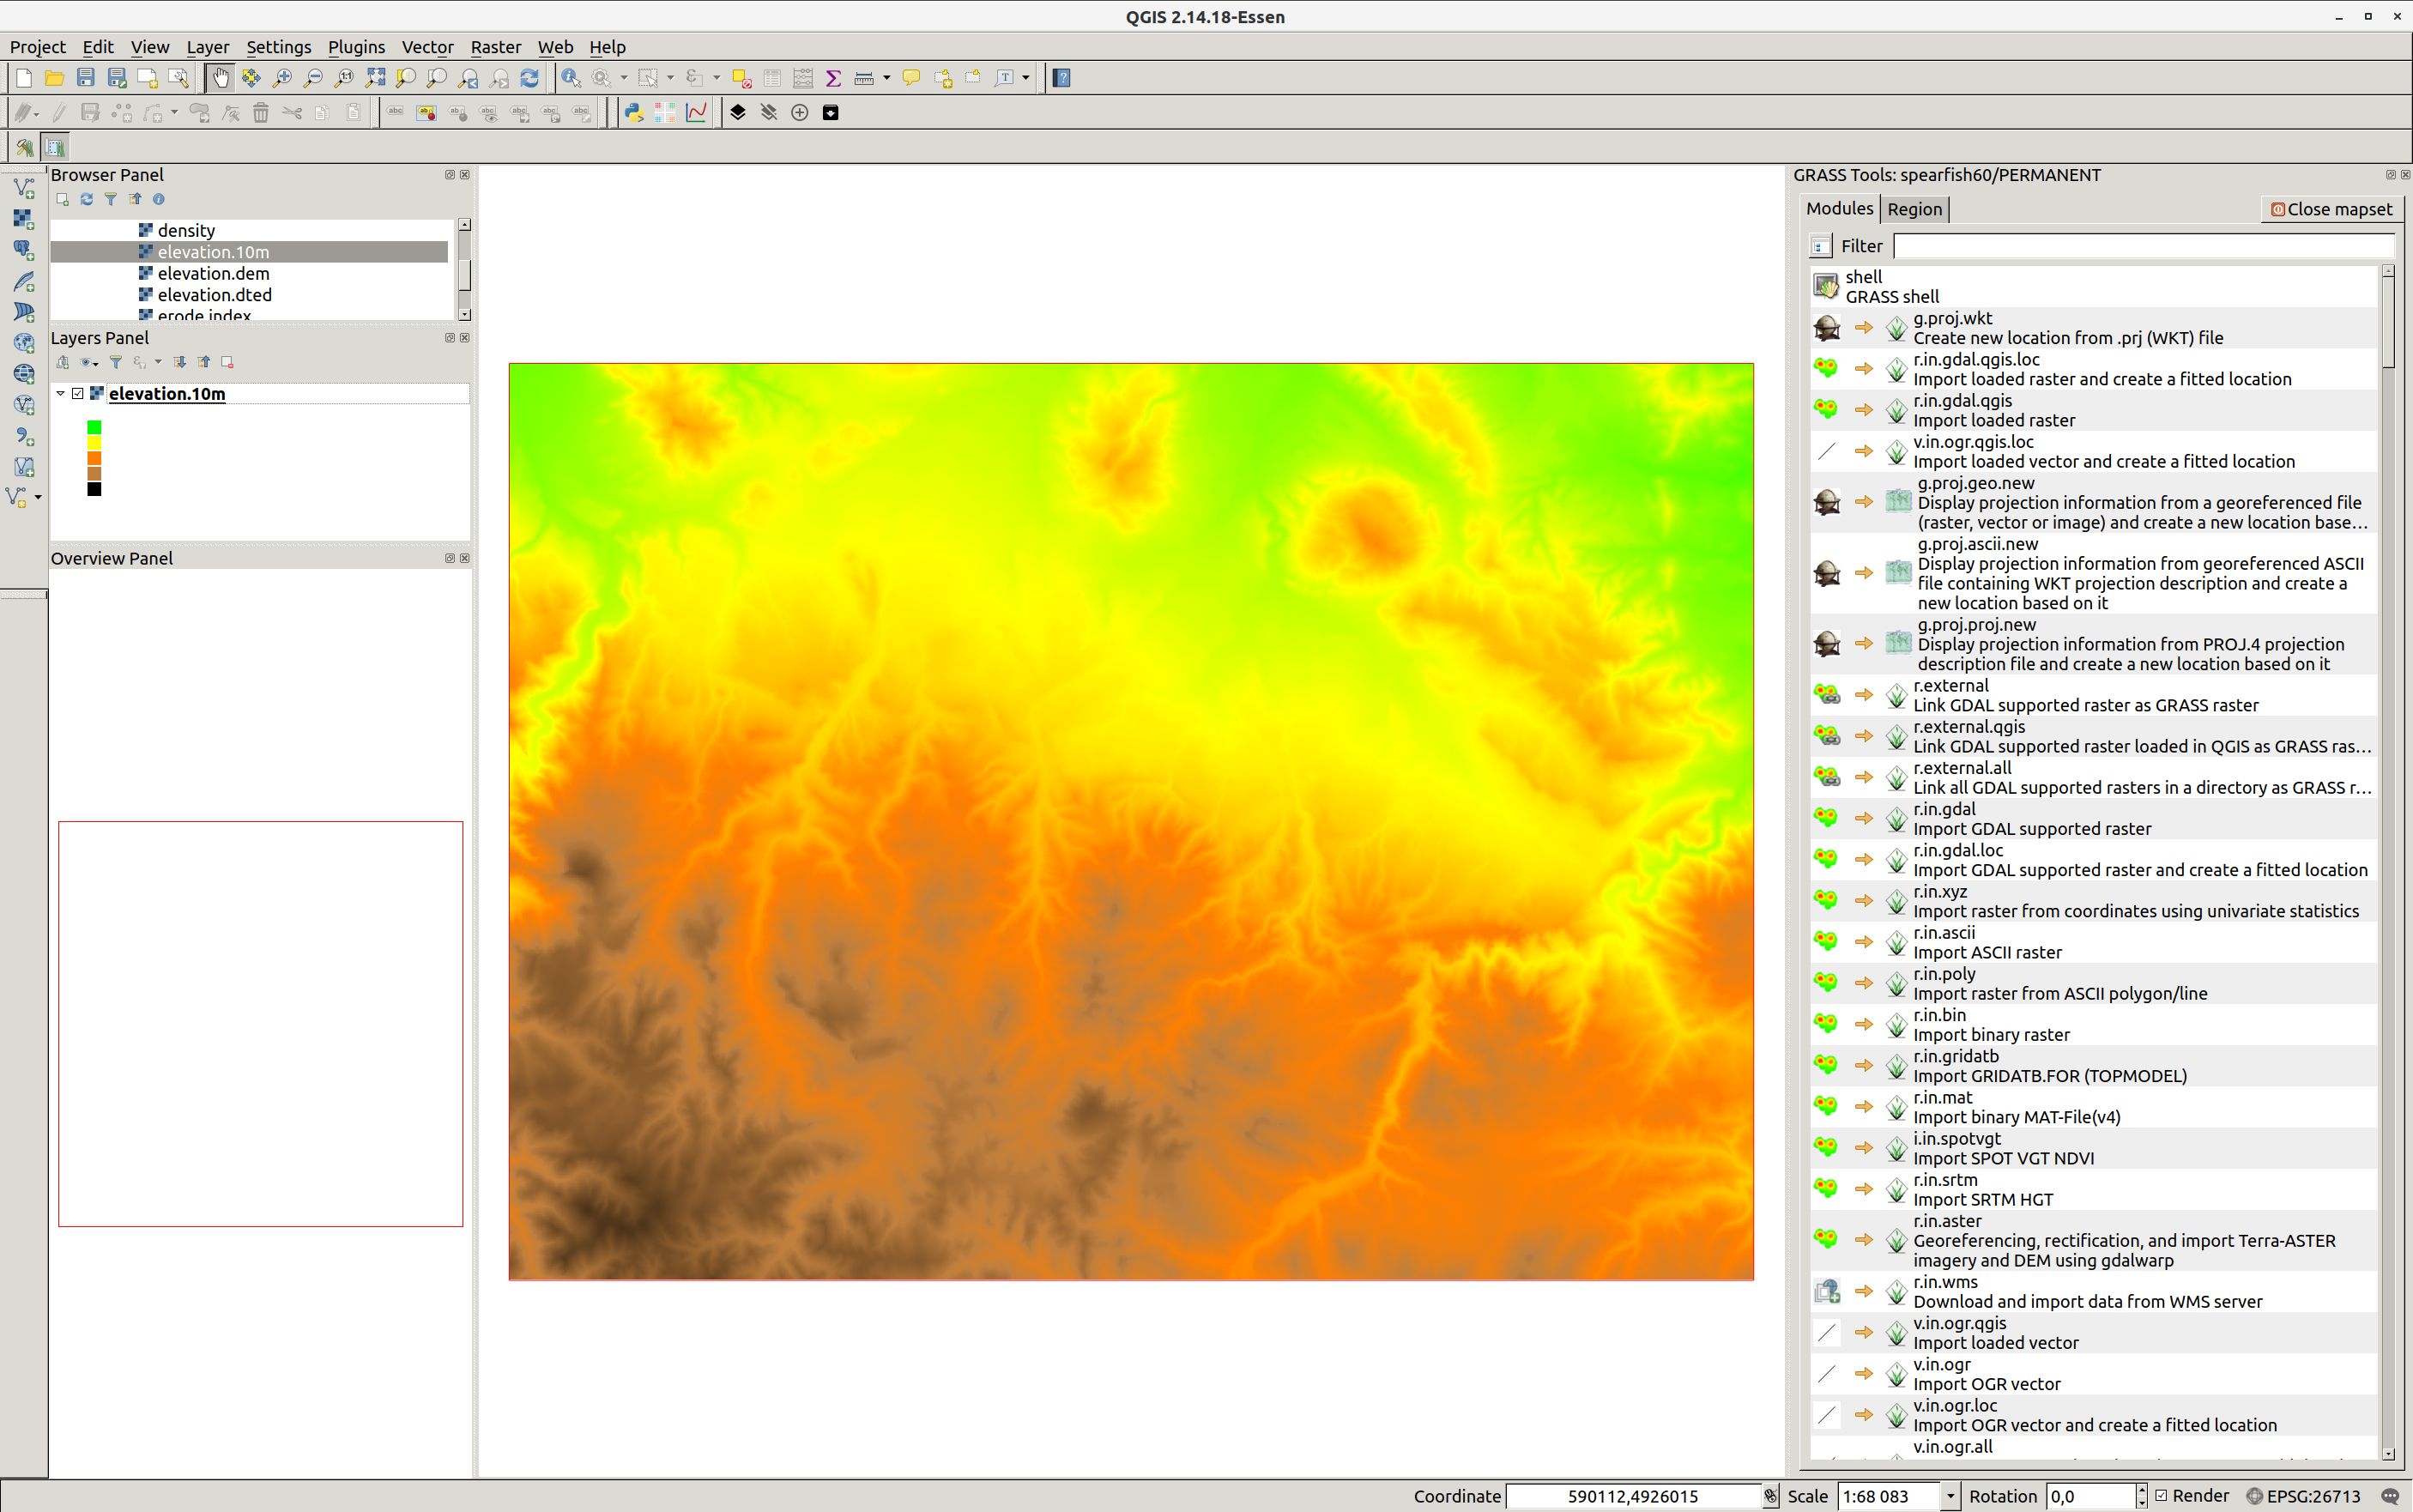2413x1512 pixels.
Task: Open the Python console icon
Action: (633, 112)
